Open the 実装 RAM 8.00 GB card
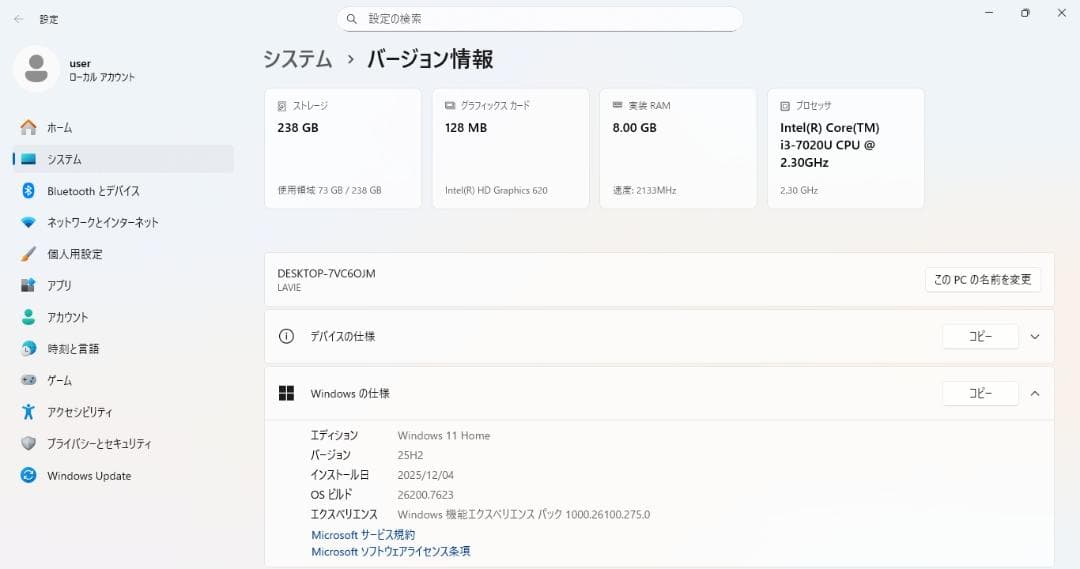1080x569 pixels. [x=678, y=148]
